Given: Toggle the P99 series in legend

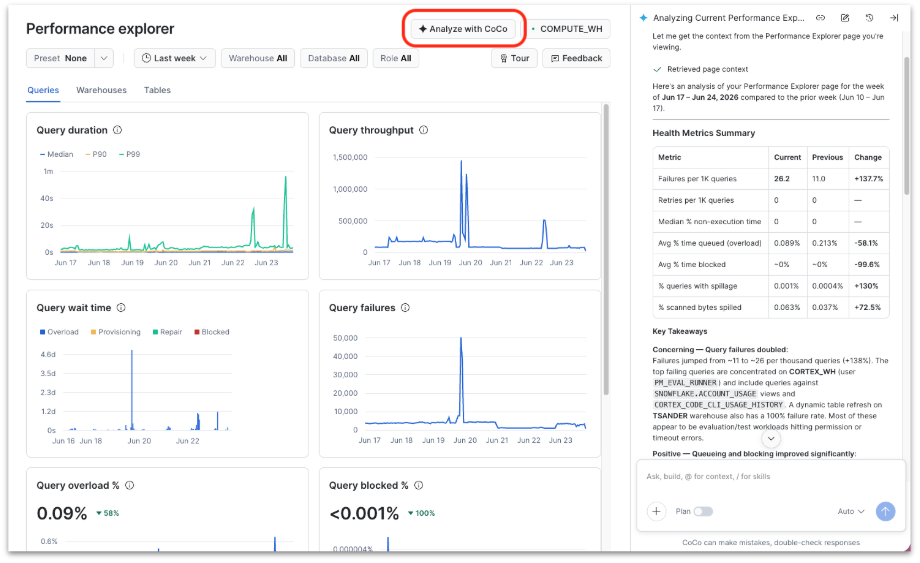Looking at the screenshot, I should pyautogui.click(x=130, y=154).
